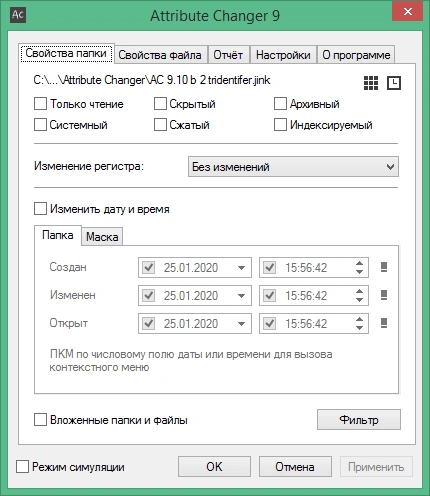Open the Открыт date picker arrow
Screen dimensions: 430x496
pos(241,324)
